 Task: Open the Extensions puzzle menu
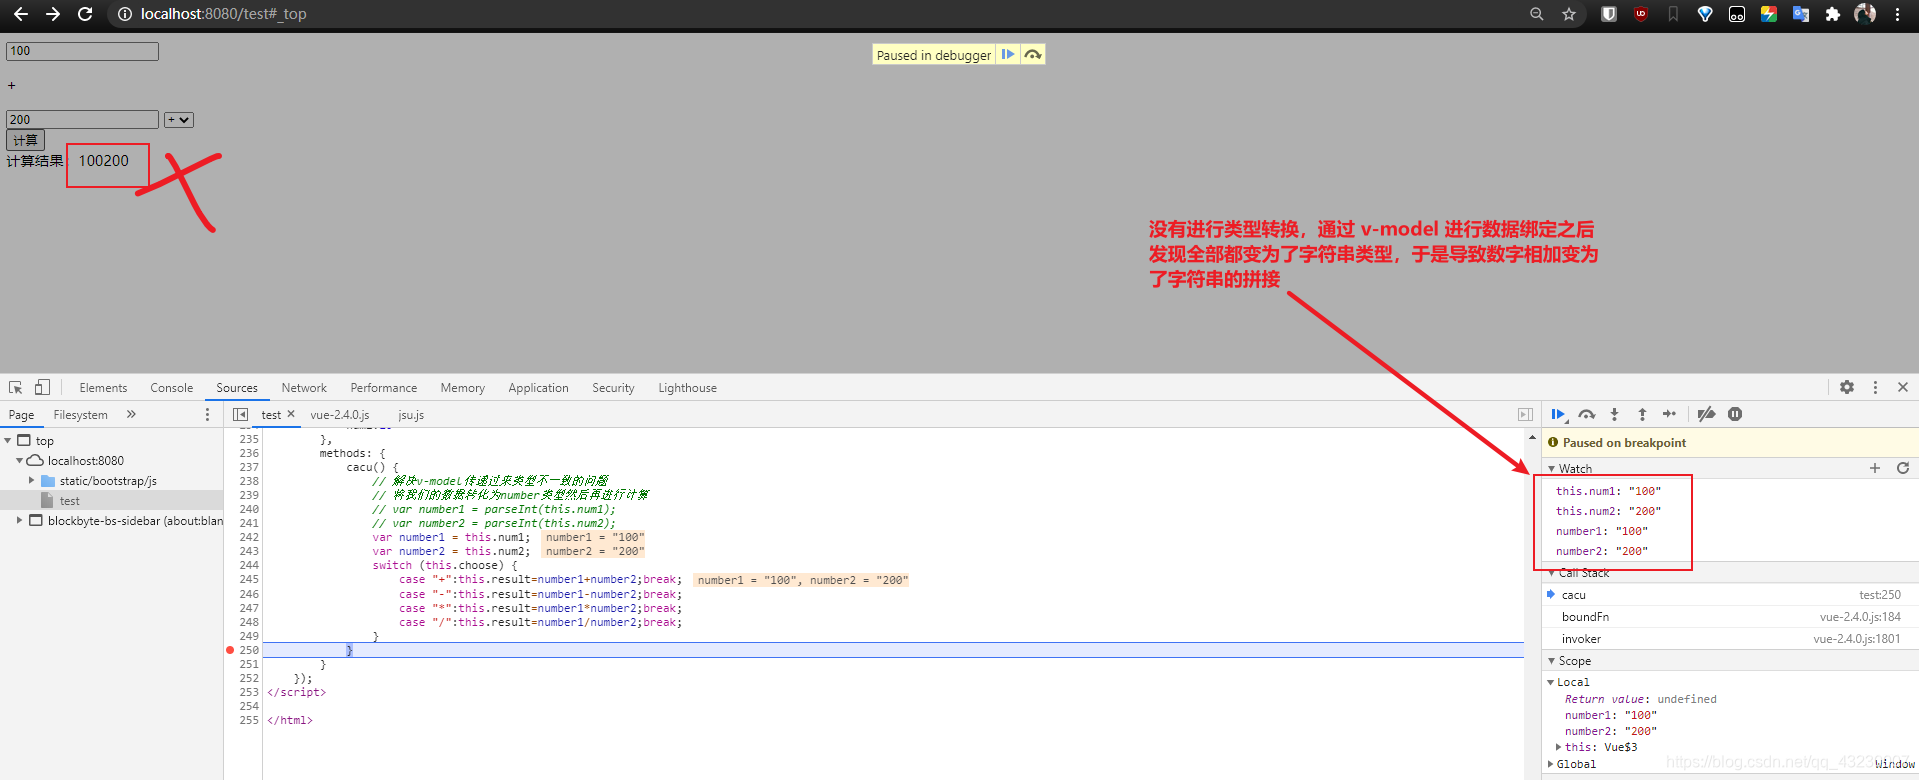click(x=1833, y=14)
